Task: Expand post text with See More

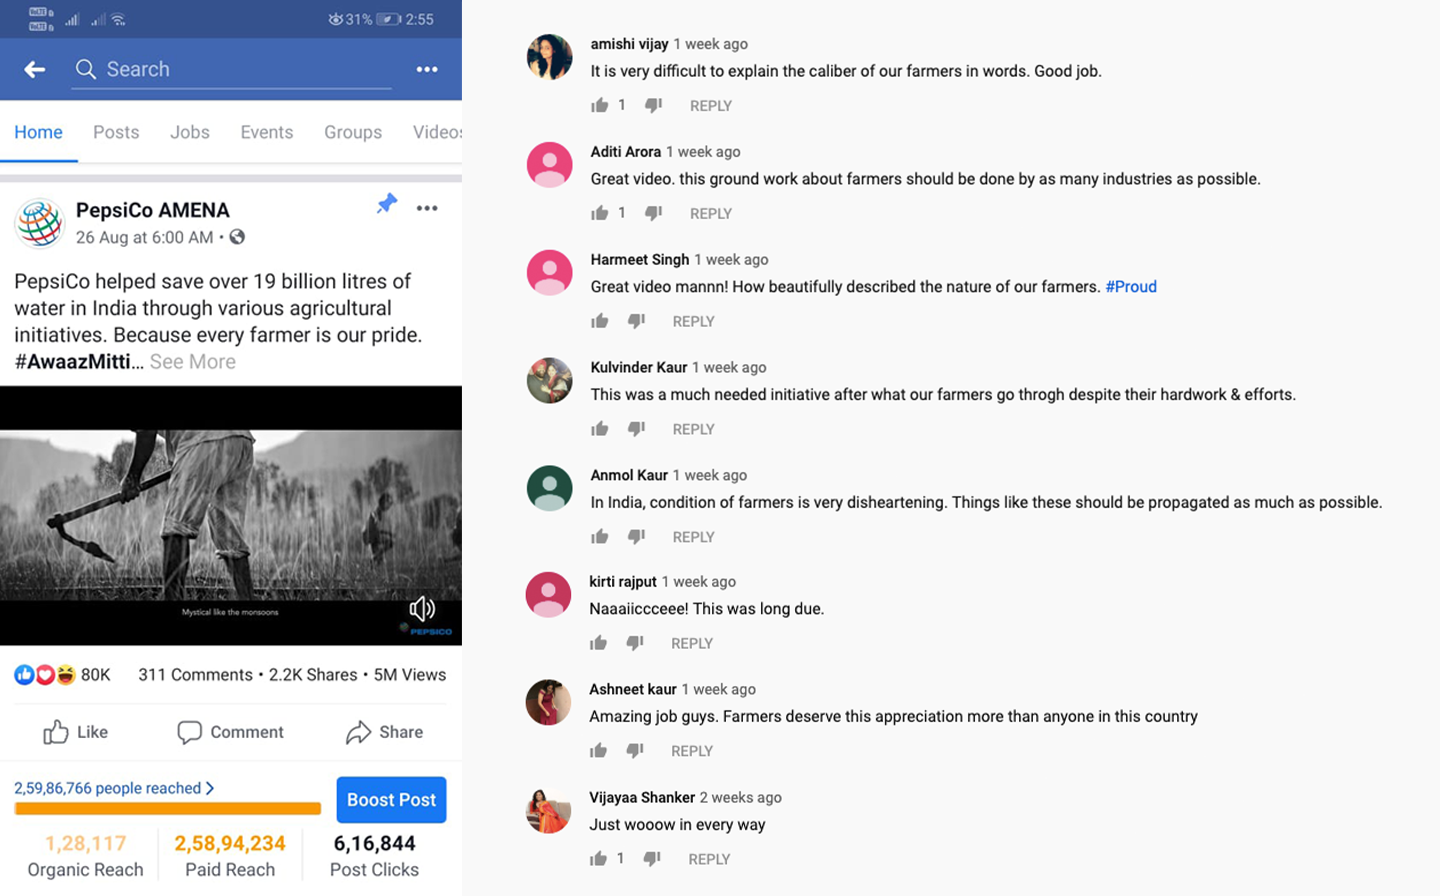Action: 193,362
